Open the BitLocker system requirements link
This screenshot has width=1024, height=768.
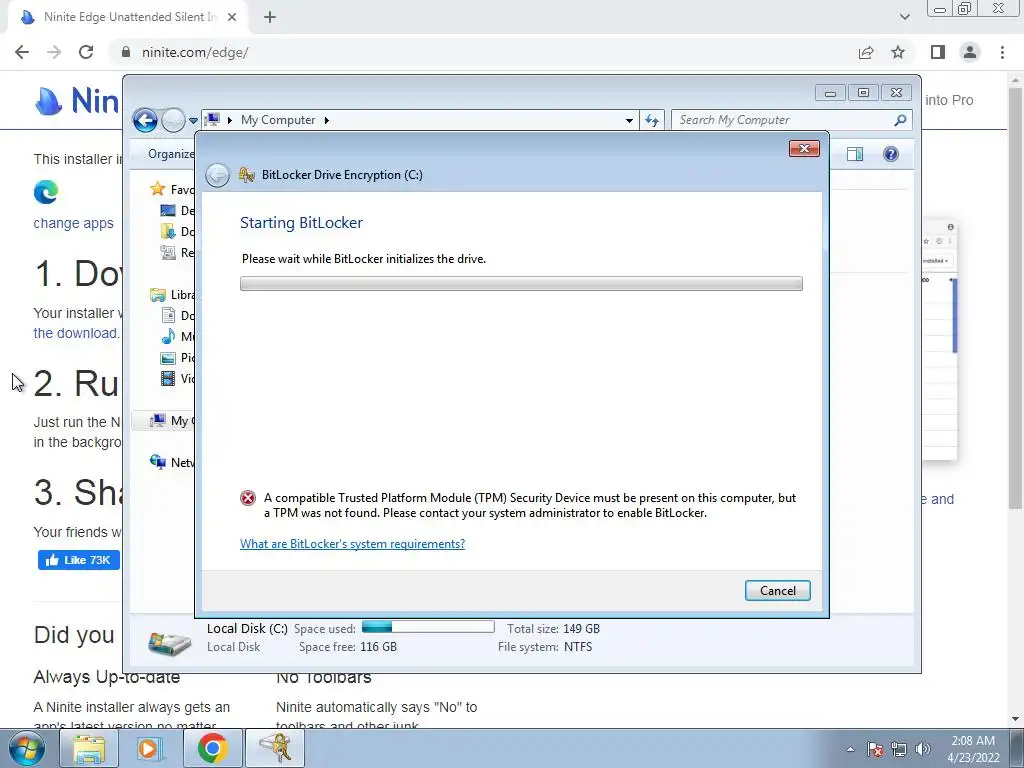pyautogui.click(x=352, y=543)
